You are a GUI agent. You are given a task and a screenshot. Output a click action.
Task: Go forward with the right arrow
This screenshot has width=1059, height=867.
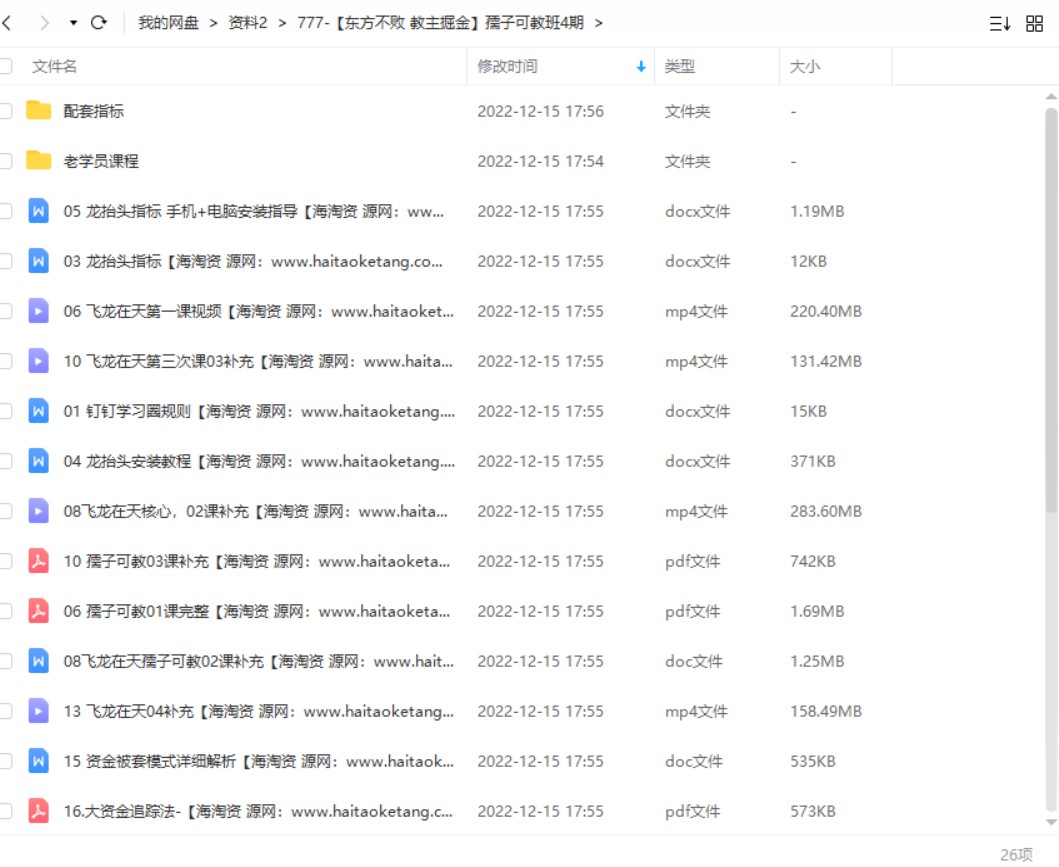pos(45,23)
